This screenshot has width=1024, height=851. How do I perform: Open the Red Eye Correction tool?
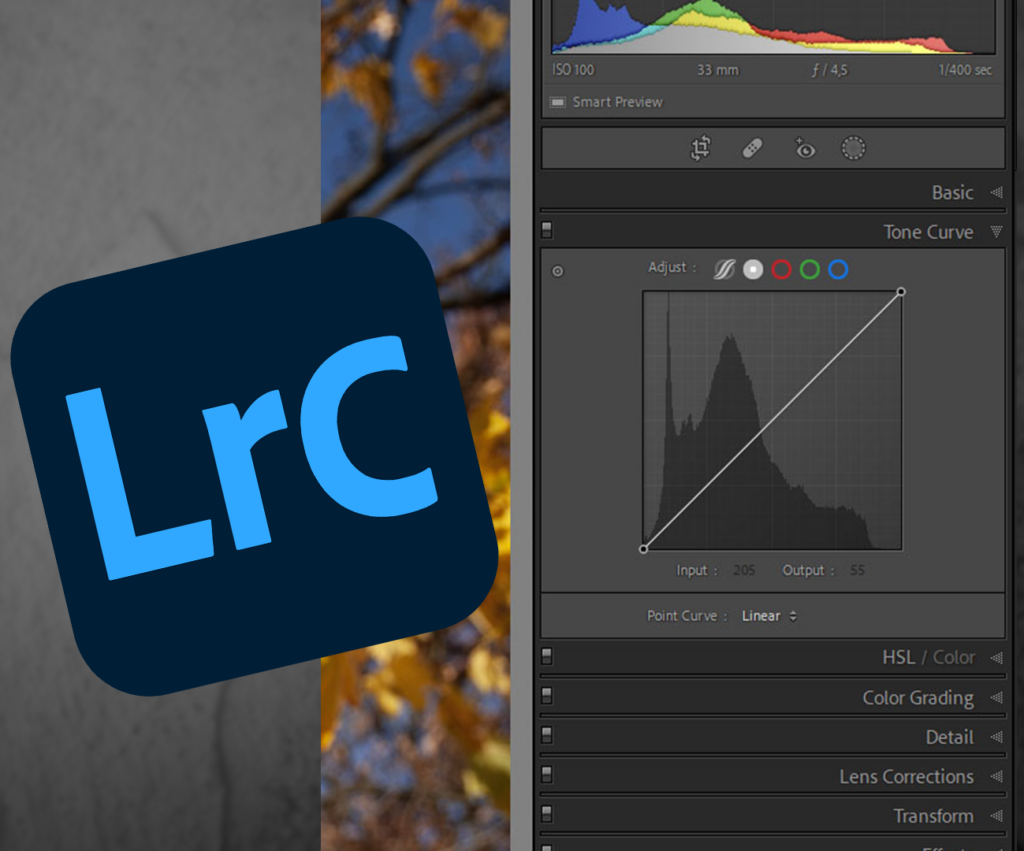tap(804, 148)
